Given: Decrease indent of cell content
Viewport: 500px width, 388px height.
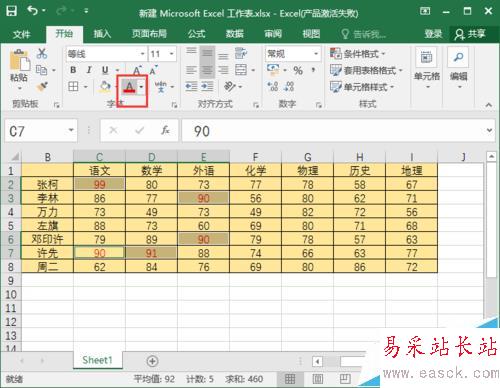Looking at the screenshot, I should click(191, 87).
